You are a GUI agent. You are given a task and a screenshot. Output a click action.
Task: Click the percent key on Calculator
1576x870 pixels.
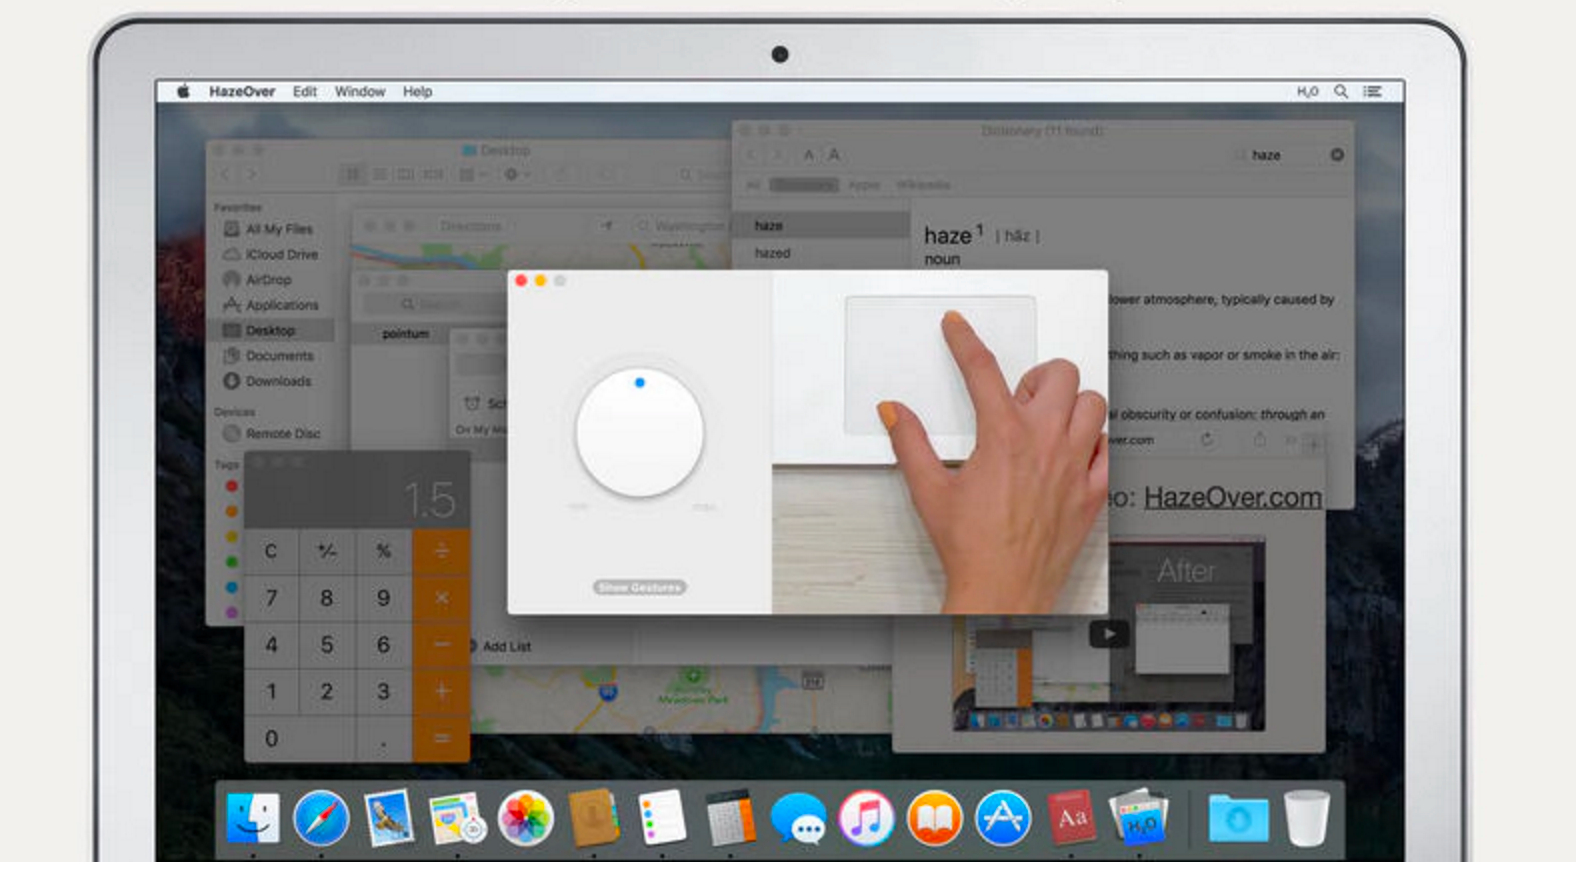(383, 551)
